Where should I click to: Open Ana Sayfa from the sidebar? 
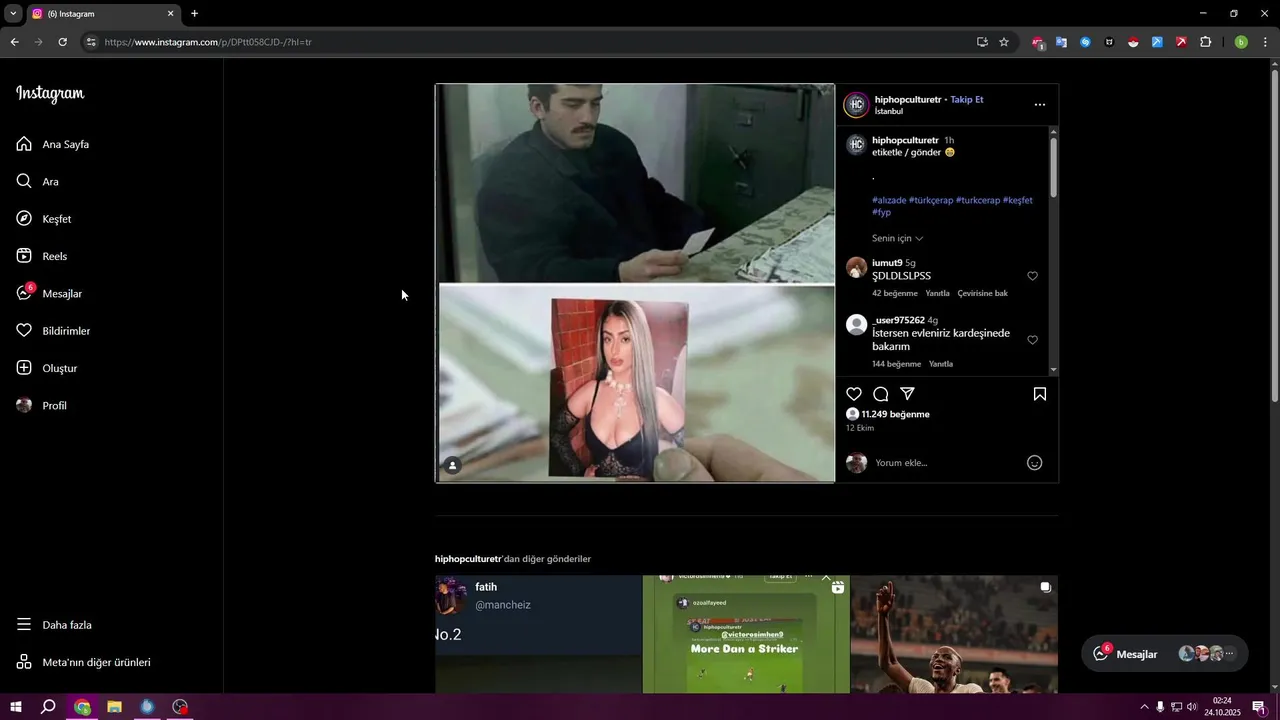(53, 144)
